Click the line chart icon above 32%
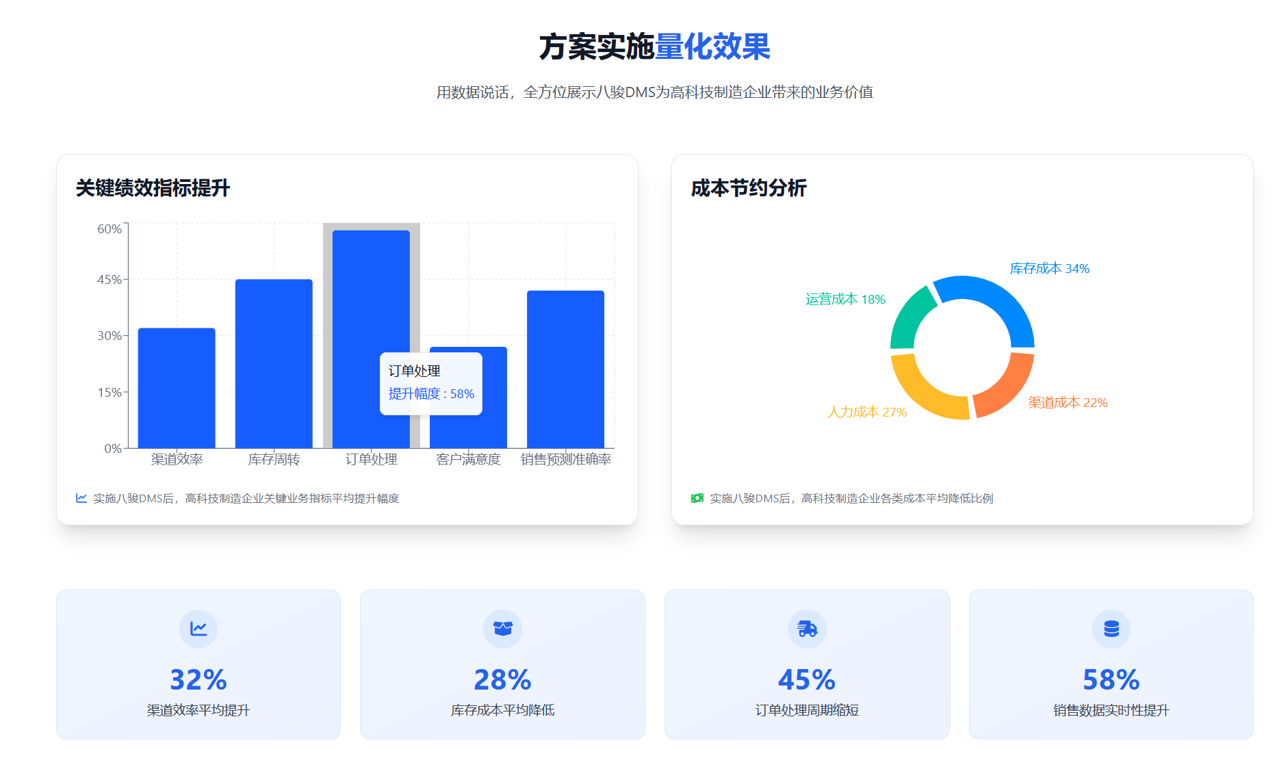The image size is (1279, 784). point(198,629)
